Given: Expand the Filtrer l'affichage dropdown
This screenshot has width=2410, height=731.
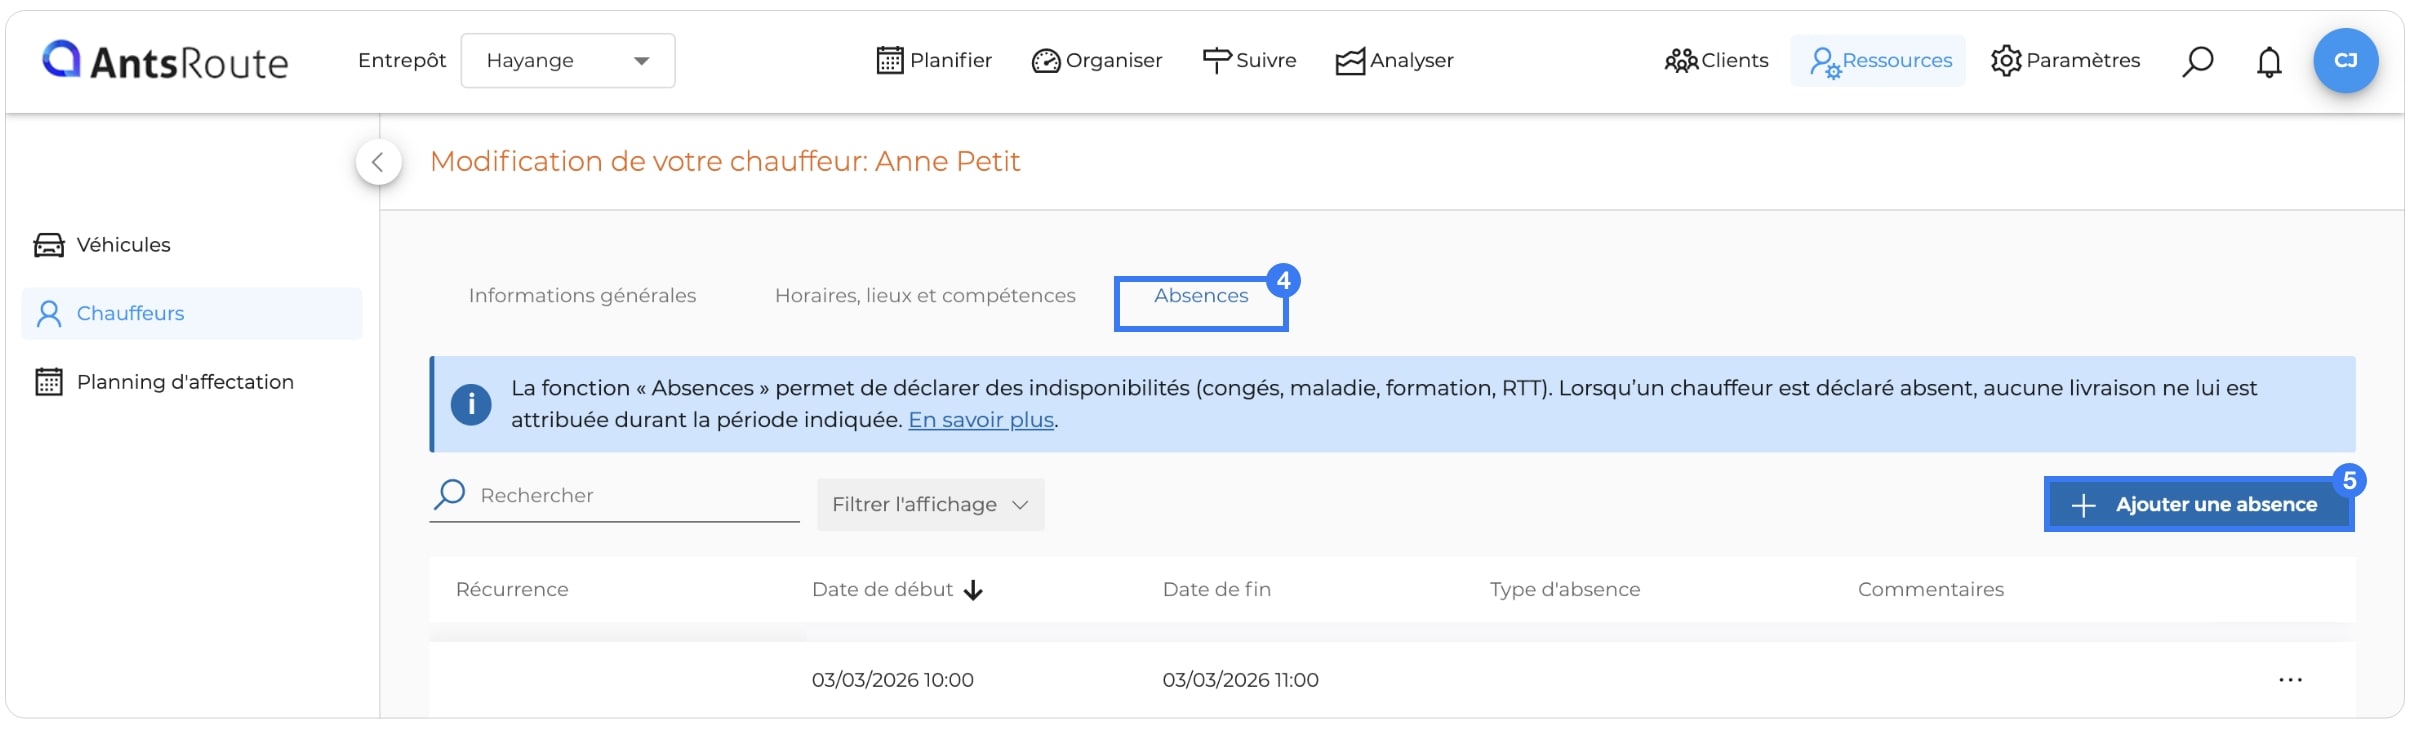Looking at the screenshot, I should coord(930,505).
